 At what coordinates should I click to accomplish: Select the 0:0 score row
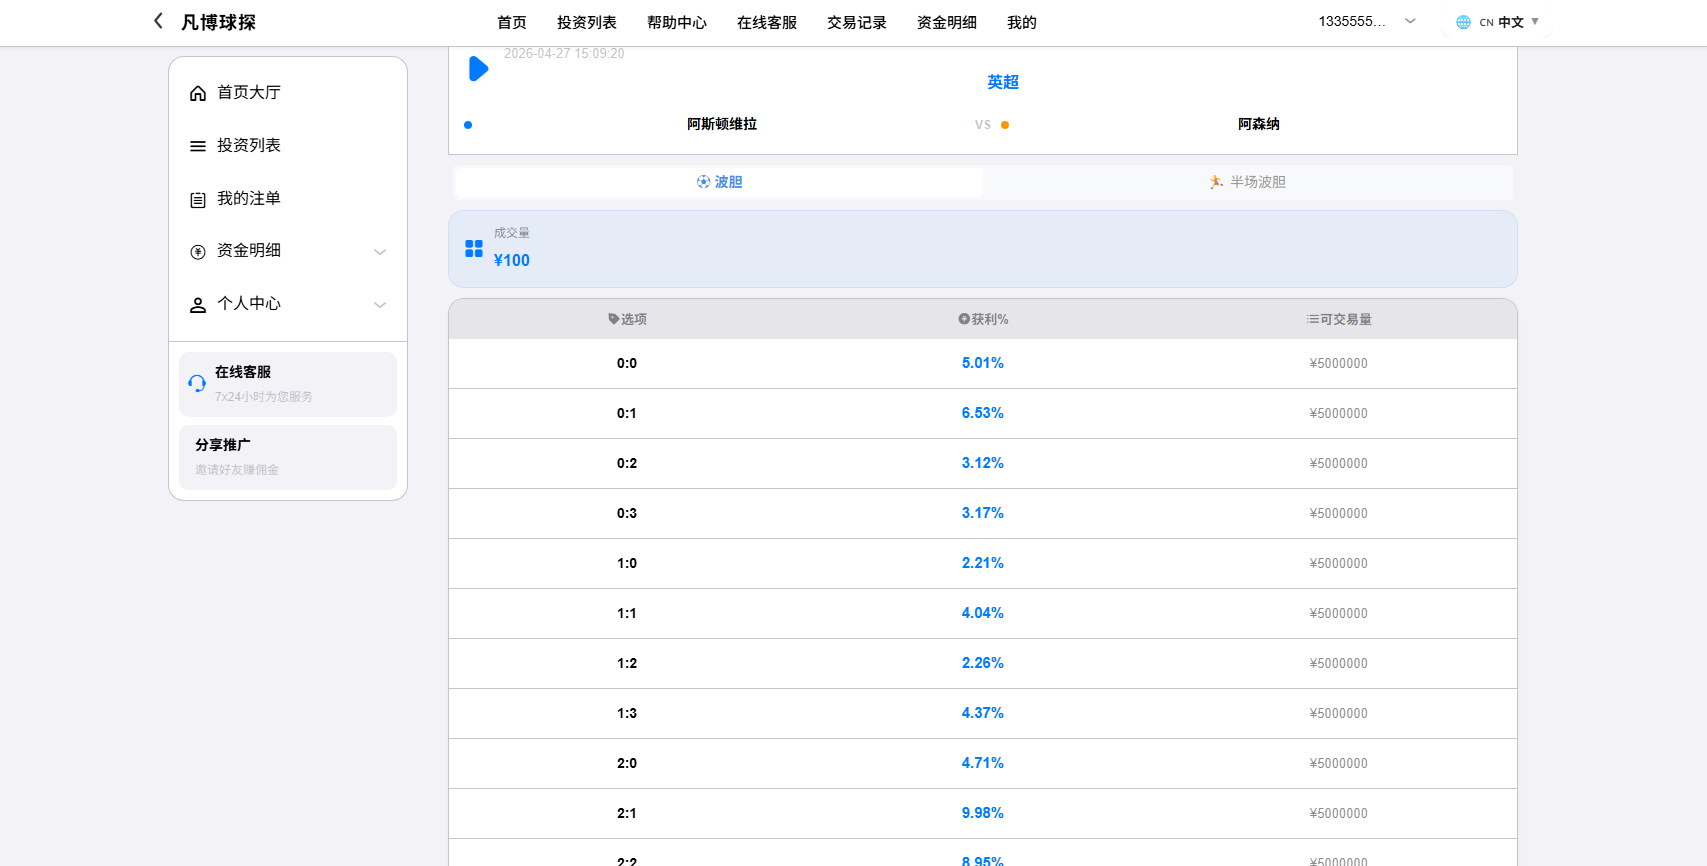983,363
